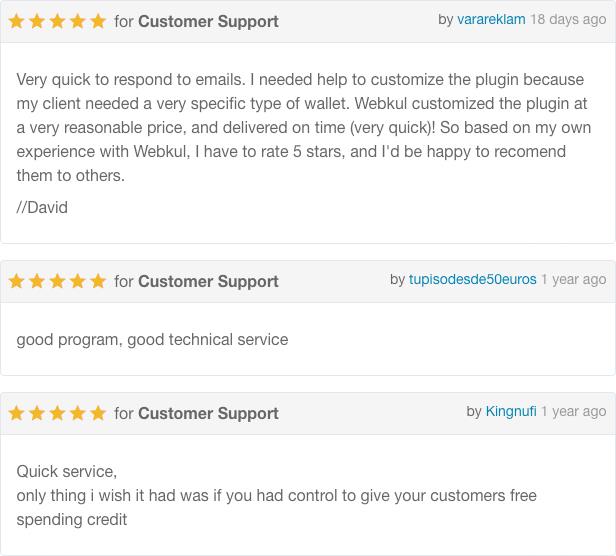Open Kingnufi user profile link
This screenshot has width=616, height=556.
click(511, 411)
